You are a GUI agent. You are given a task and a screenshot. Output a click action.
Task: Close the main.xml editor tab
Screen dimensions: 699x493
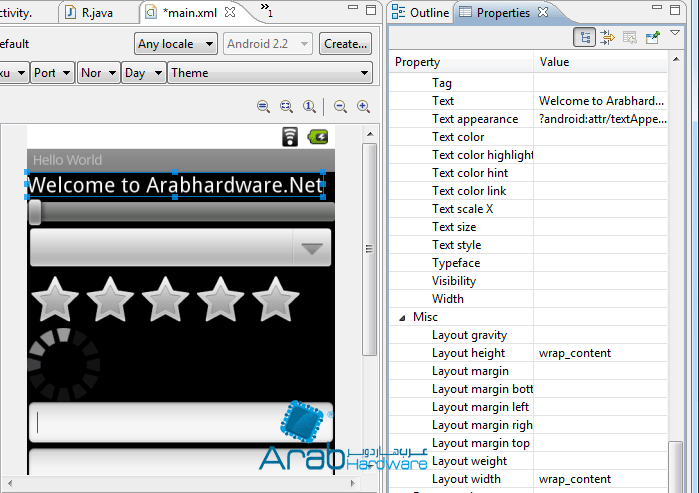tap(230, 12)
